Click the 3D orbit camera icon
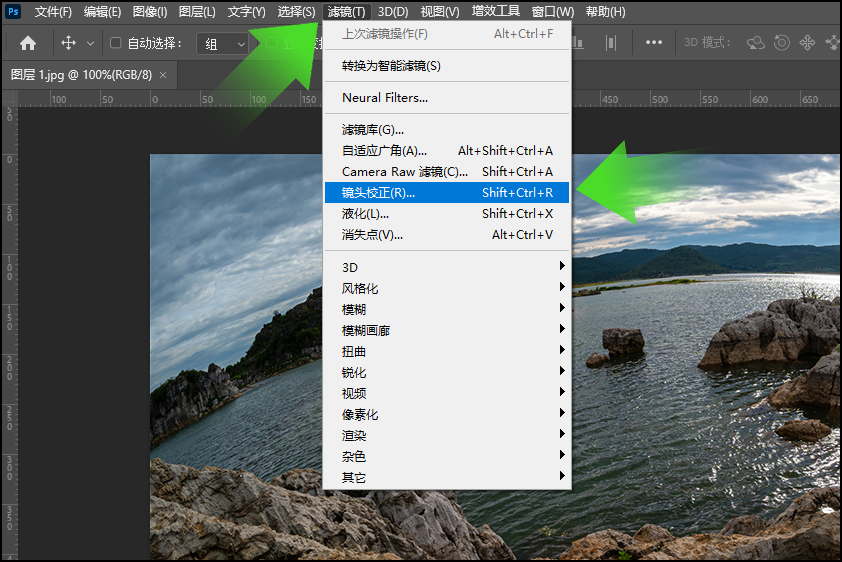 (x=757, y=43)
